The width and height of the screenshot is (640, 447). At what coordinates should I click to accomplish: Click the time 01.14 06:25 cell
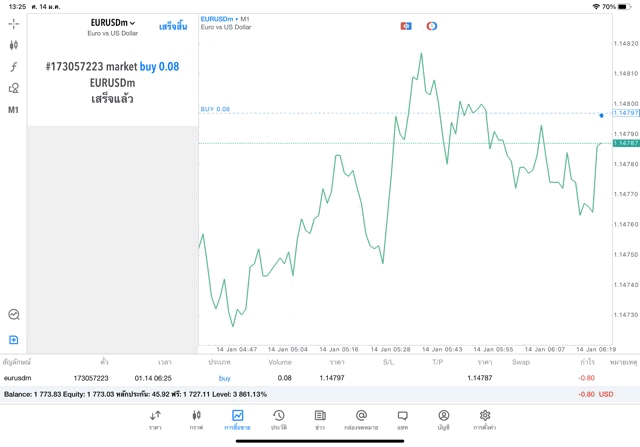(153, 378)
